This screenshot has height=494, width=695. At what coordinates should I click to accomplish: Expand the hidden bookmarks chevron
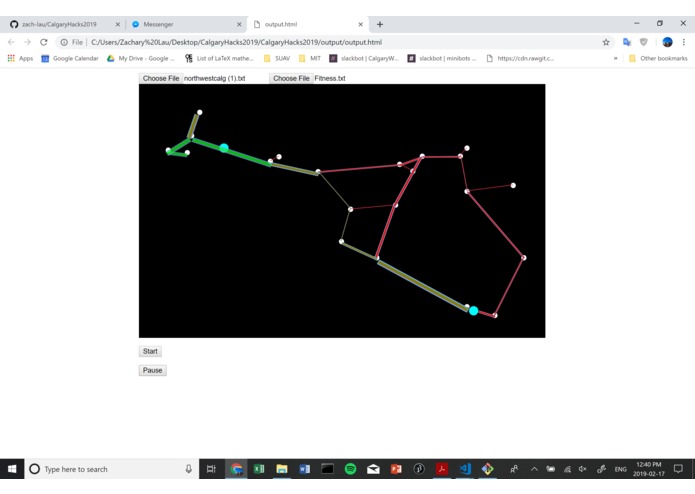tap(615, 58)
